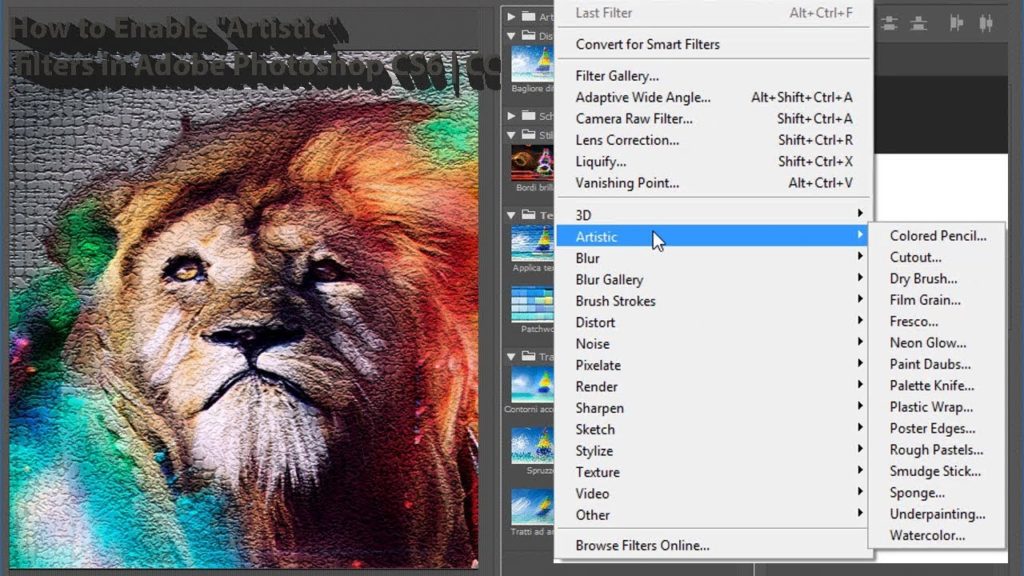Open the Other submenu
1024x576 pixels.
tap(713, 515)
